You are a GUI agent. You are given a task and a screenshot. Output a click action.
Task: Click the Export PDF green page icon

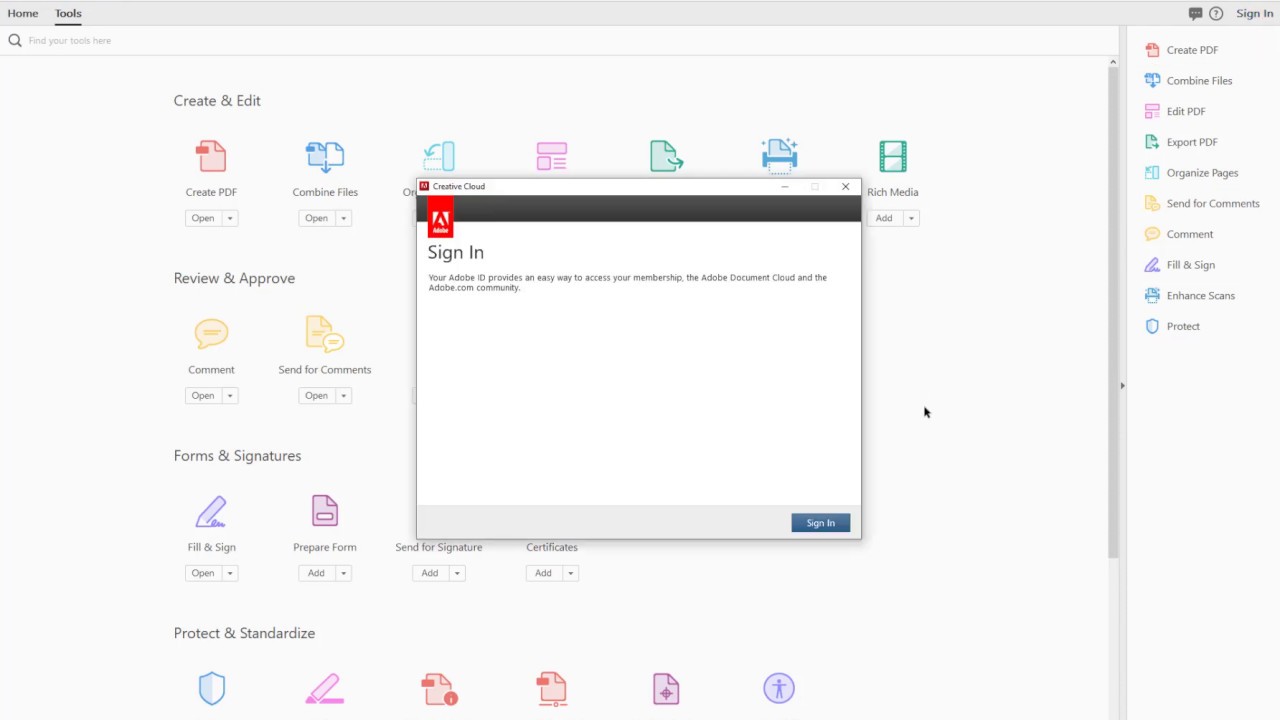pyautogui.click(x=666, y=156)
